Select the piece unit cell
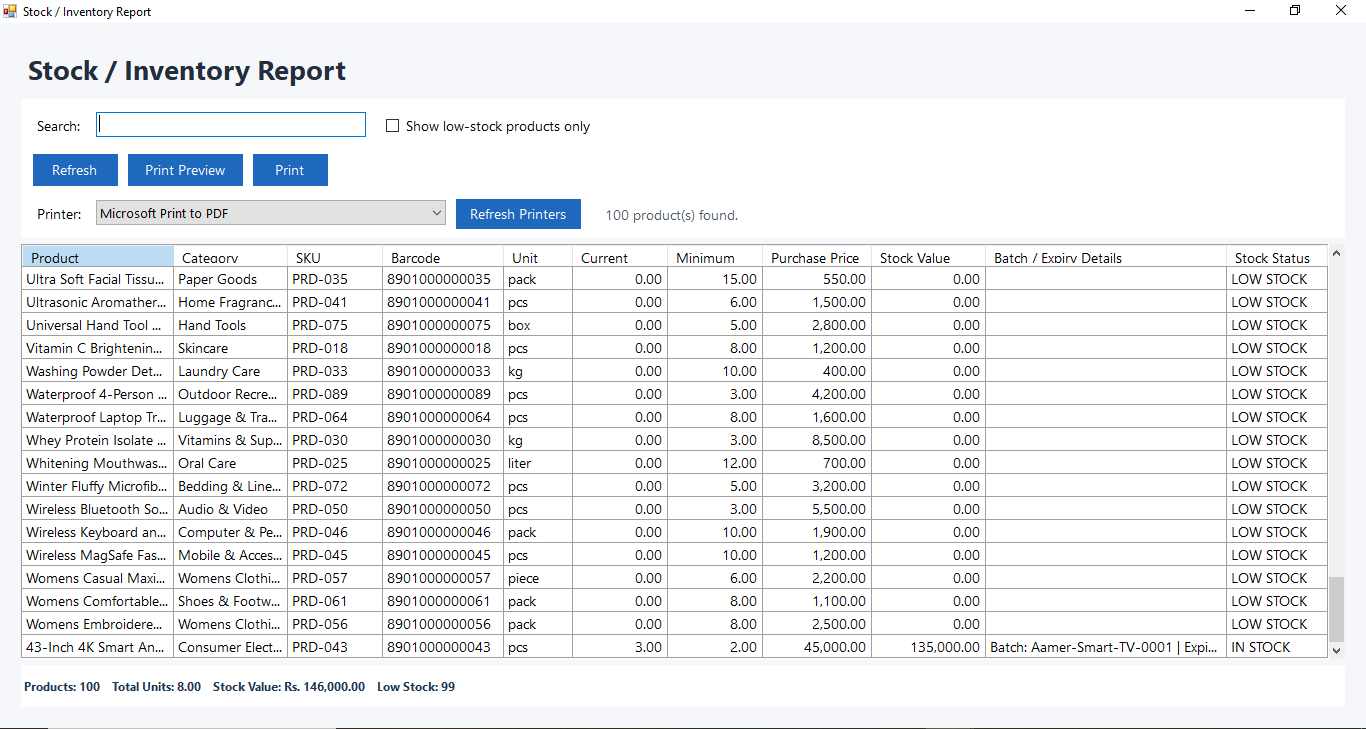The image size is (1366, 729). [x=538, y=578]
